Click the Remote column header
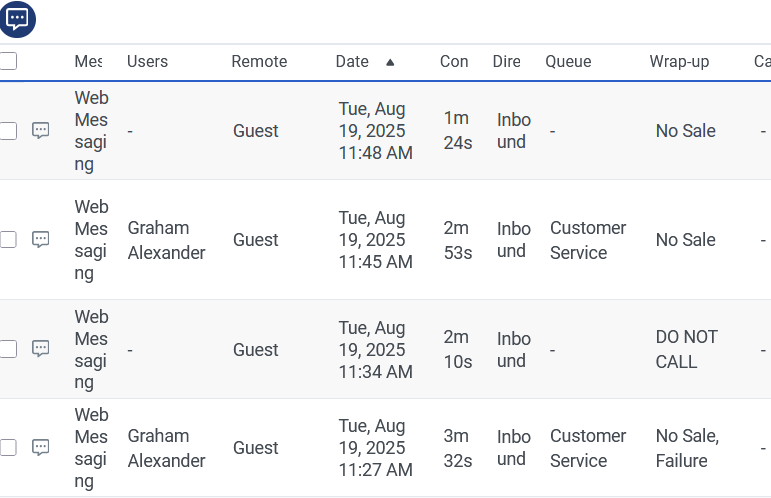Image resolution: width=771 pixels, height=498 pixels. click(x=259, y=62)
